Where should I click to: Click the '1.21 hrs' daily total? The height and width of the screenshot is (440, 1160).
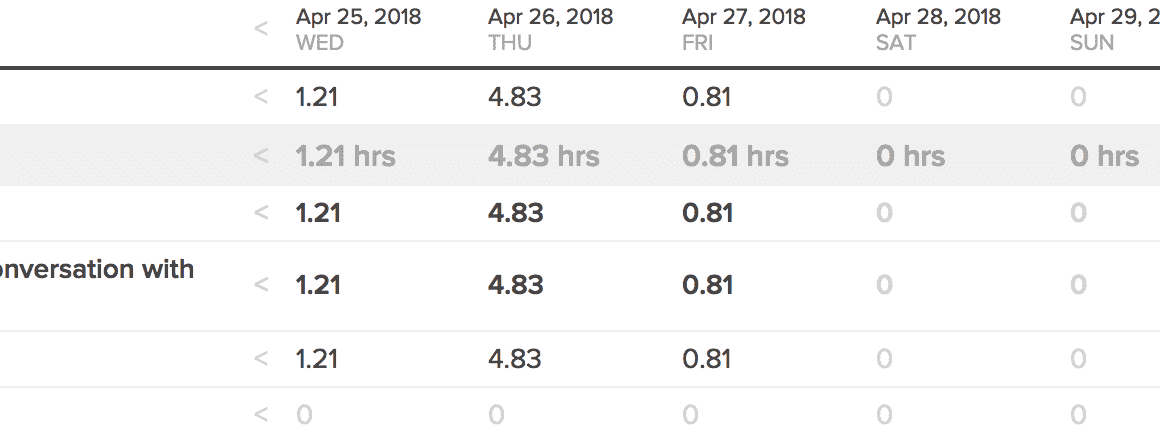coord(345,156)
